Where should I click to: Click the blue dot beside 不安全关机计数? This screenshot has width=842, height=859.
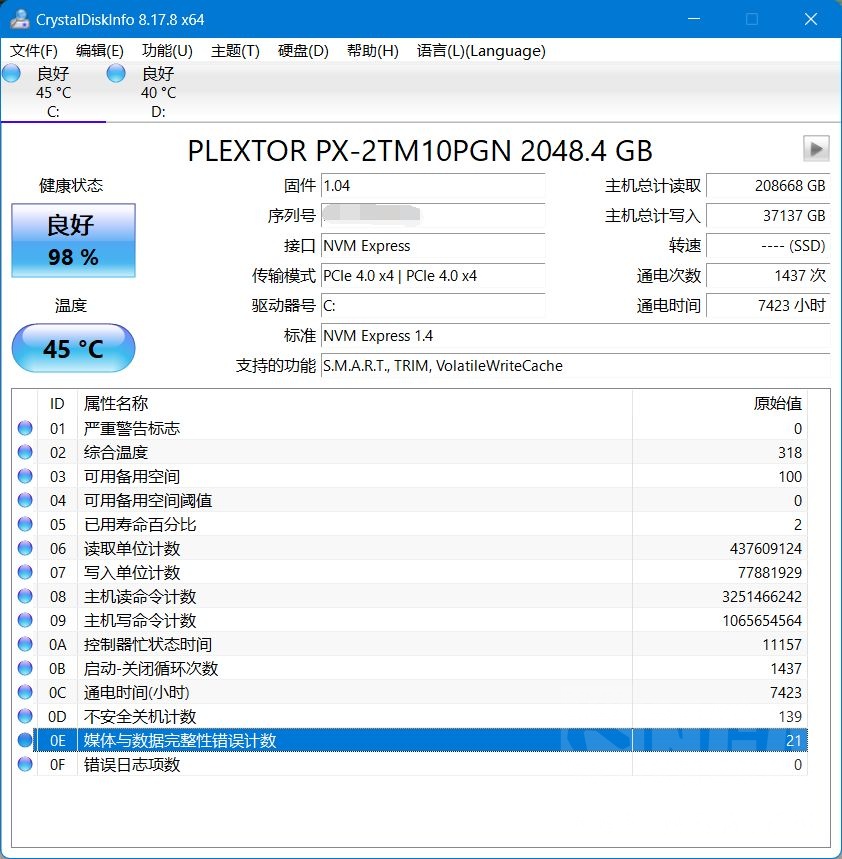click(x=25, y=716)
